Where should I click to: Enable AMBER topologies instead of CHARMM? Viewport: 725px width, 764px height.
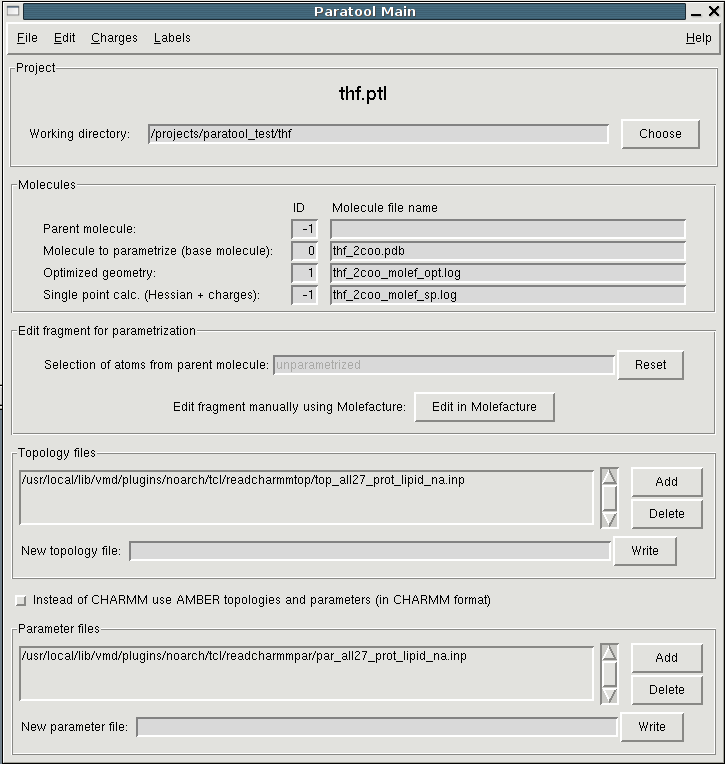pos(22,601)
